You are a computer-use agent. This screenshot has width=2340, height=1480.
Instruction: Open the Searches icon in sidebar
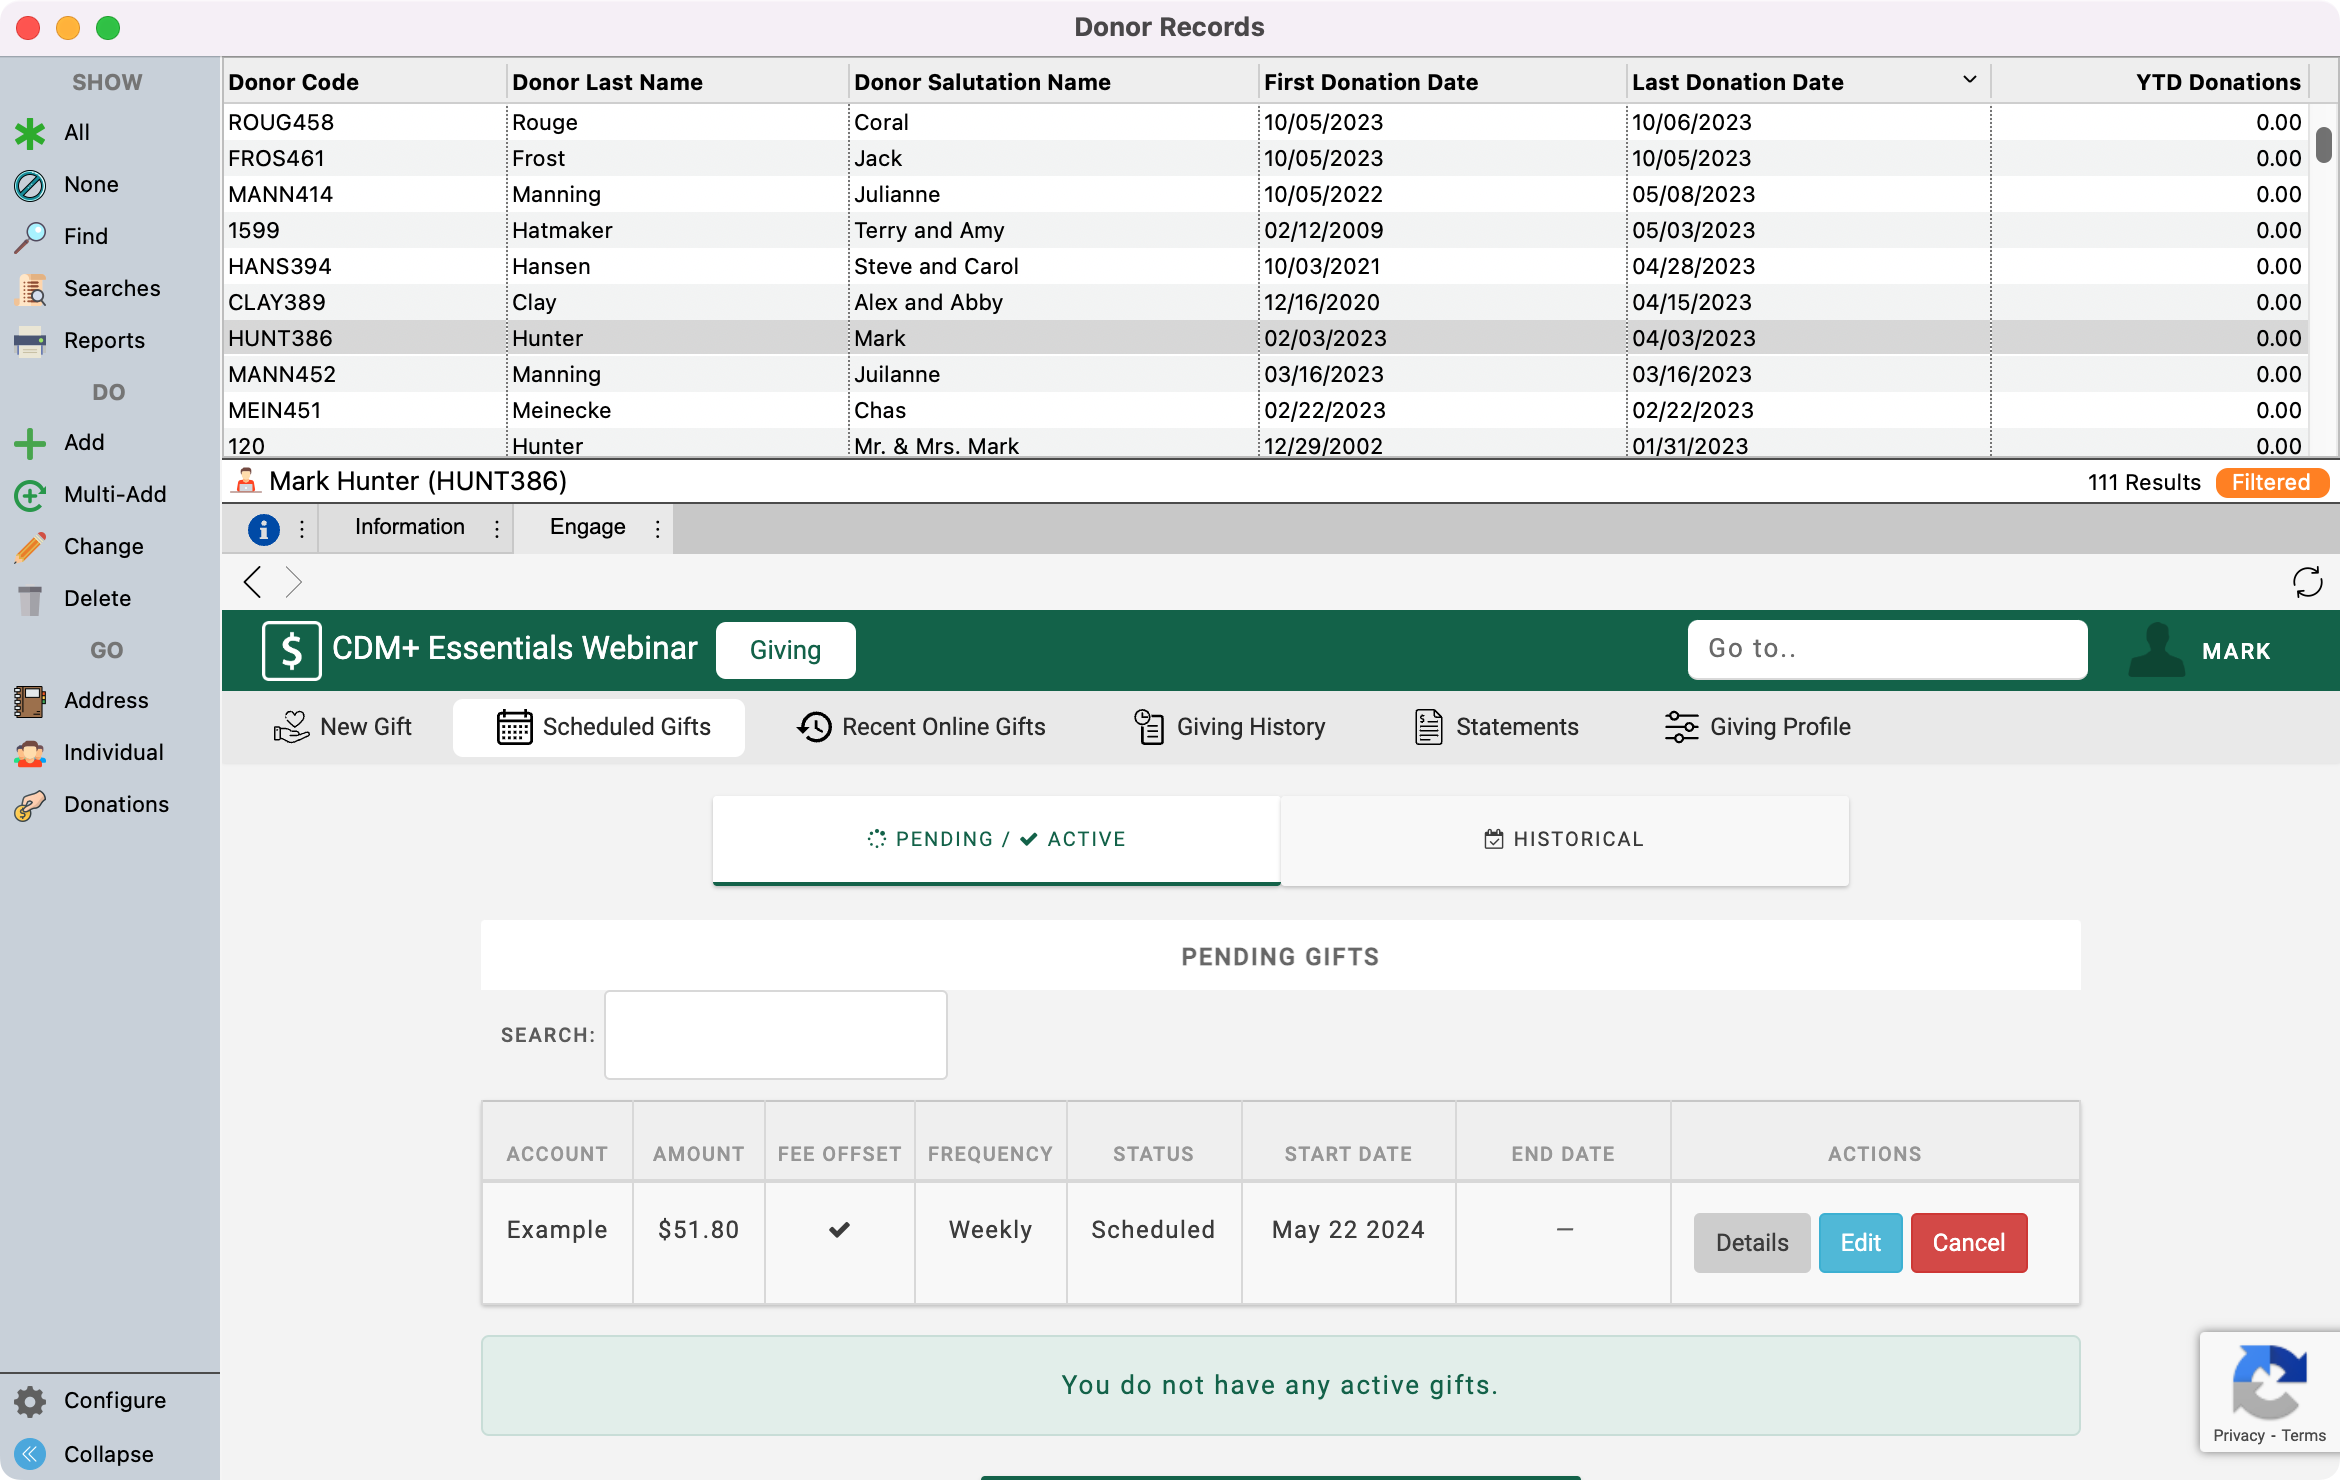click(30, 289)
